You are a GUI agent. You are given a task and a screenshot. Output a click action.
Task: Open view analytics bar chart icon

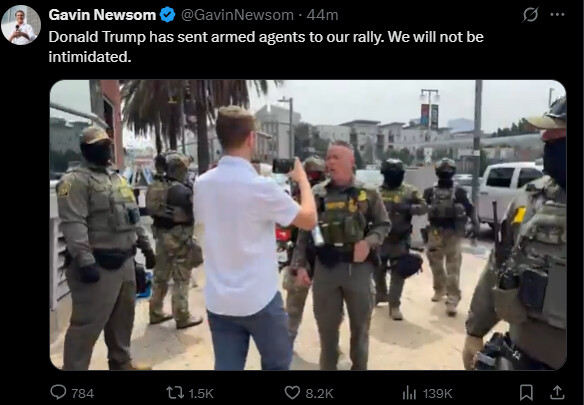[409, 393]
